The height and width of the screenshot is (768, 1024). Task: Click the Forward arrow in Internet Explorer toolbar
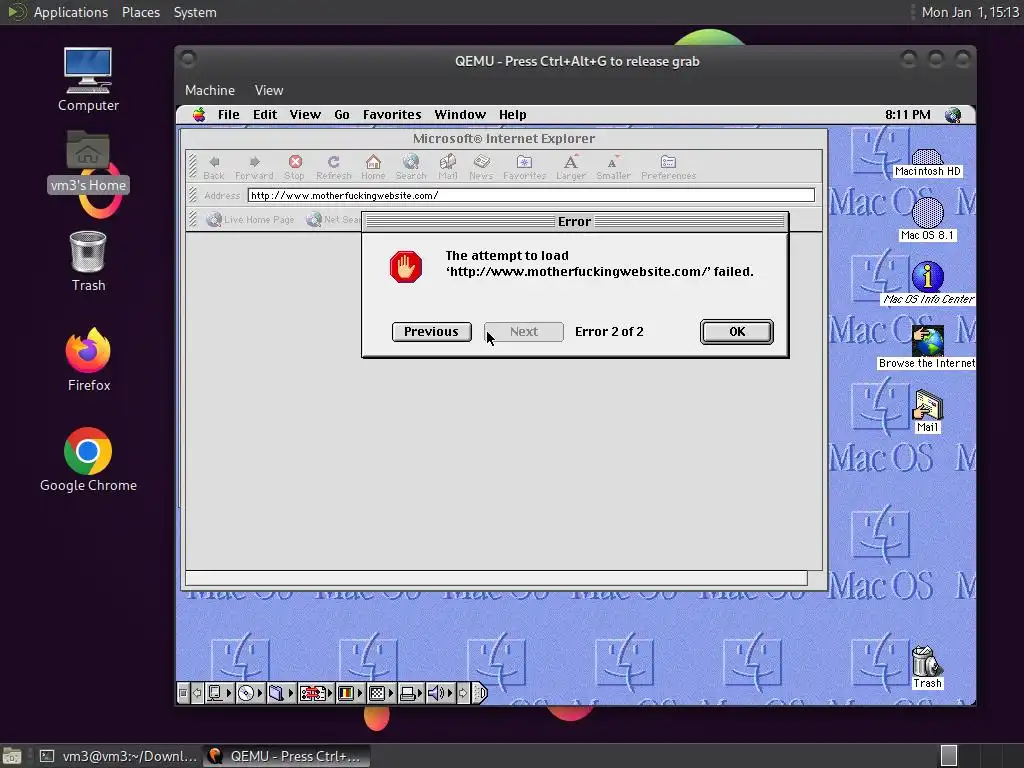(255, 162)
